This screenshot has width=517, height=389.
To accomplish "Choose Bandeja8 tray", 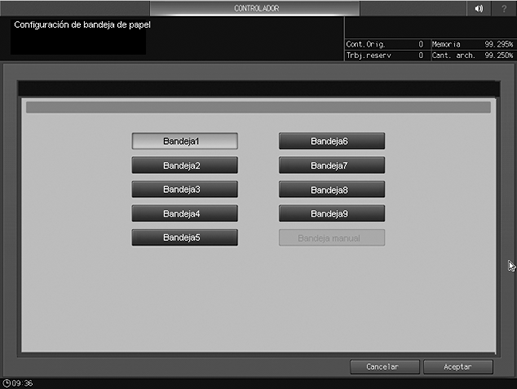I will pos(332,189).
